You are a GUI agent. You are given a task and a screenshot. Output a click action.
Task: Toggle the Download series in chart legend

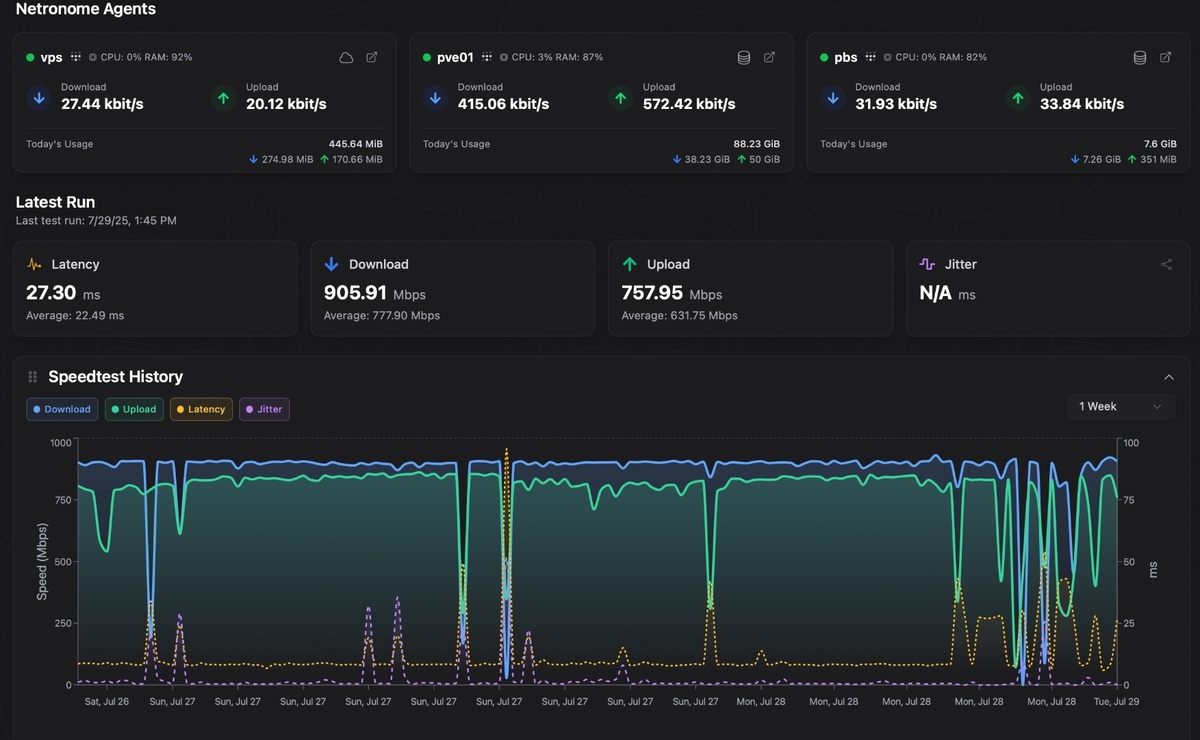coord(62,409)
